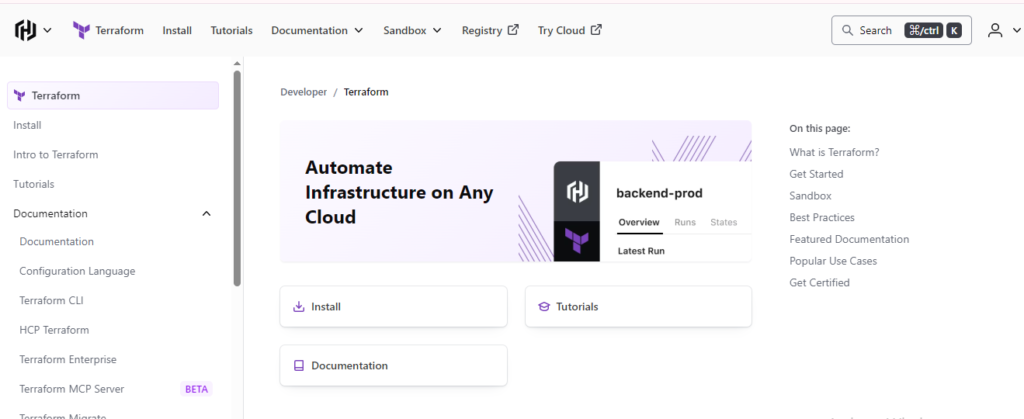
Task: Expand the Documentation dropdown in top navigation
Action: coord(317,30)
